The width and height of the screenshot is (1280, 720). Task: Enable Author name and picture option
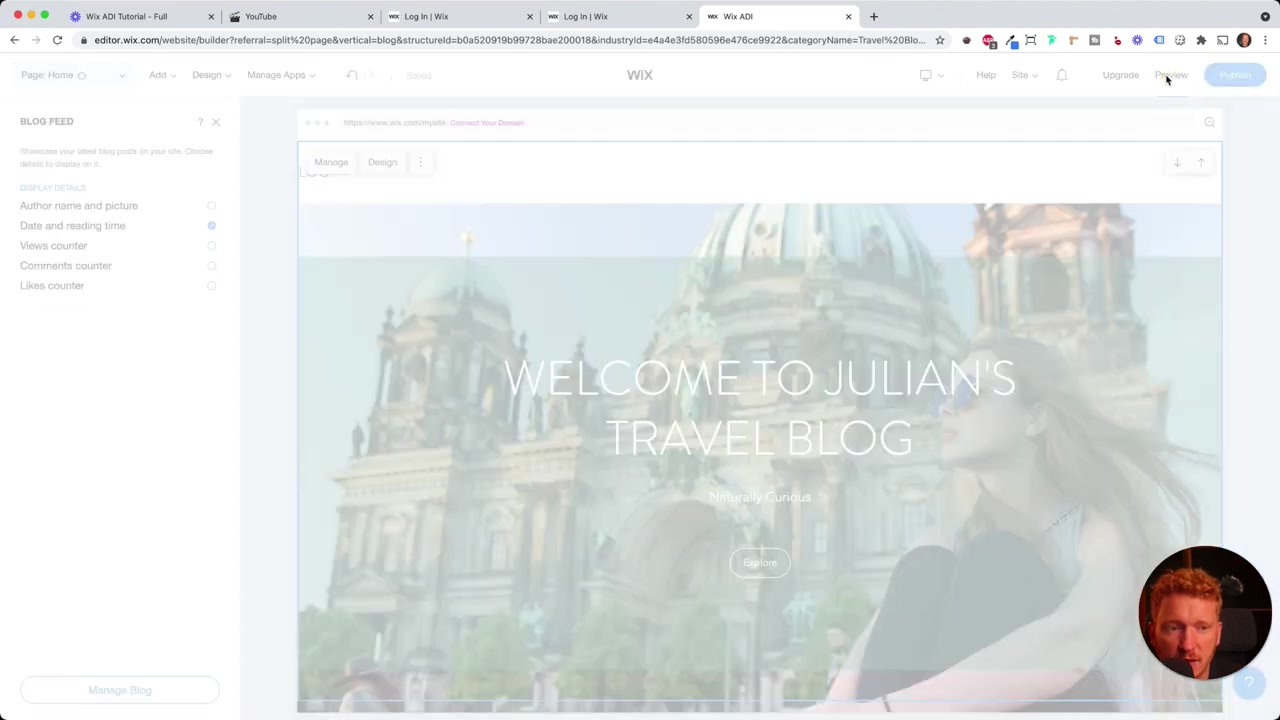[x=211, y=206]
